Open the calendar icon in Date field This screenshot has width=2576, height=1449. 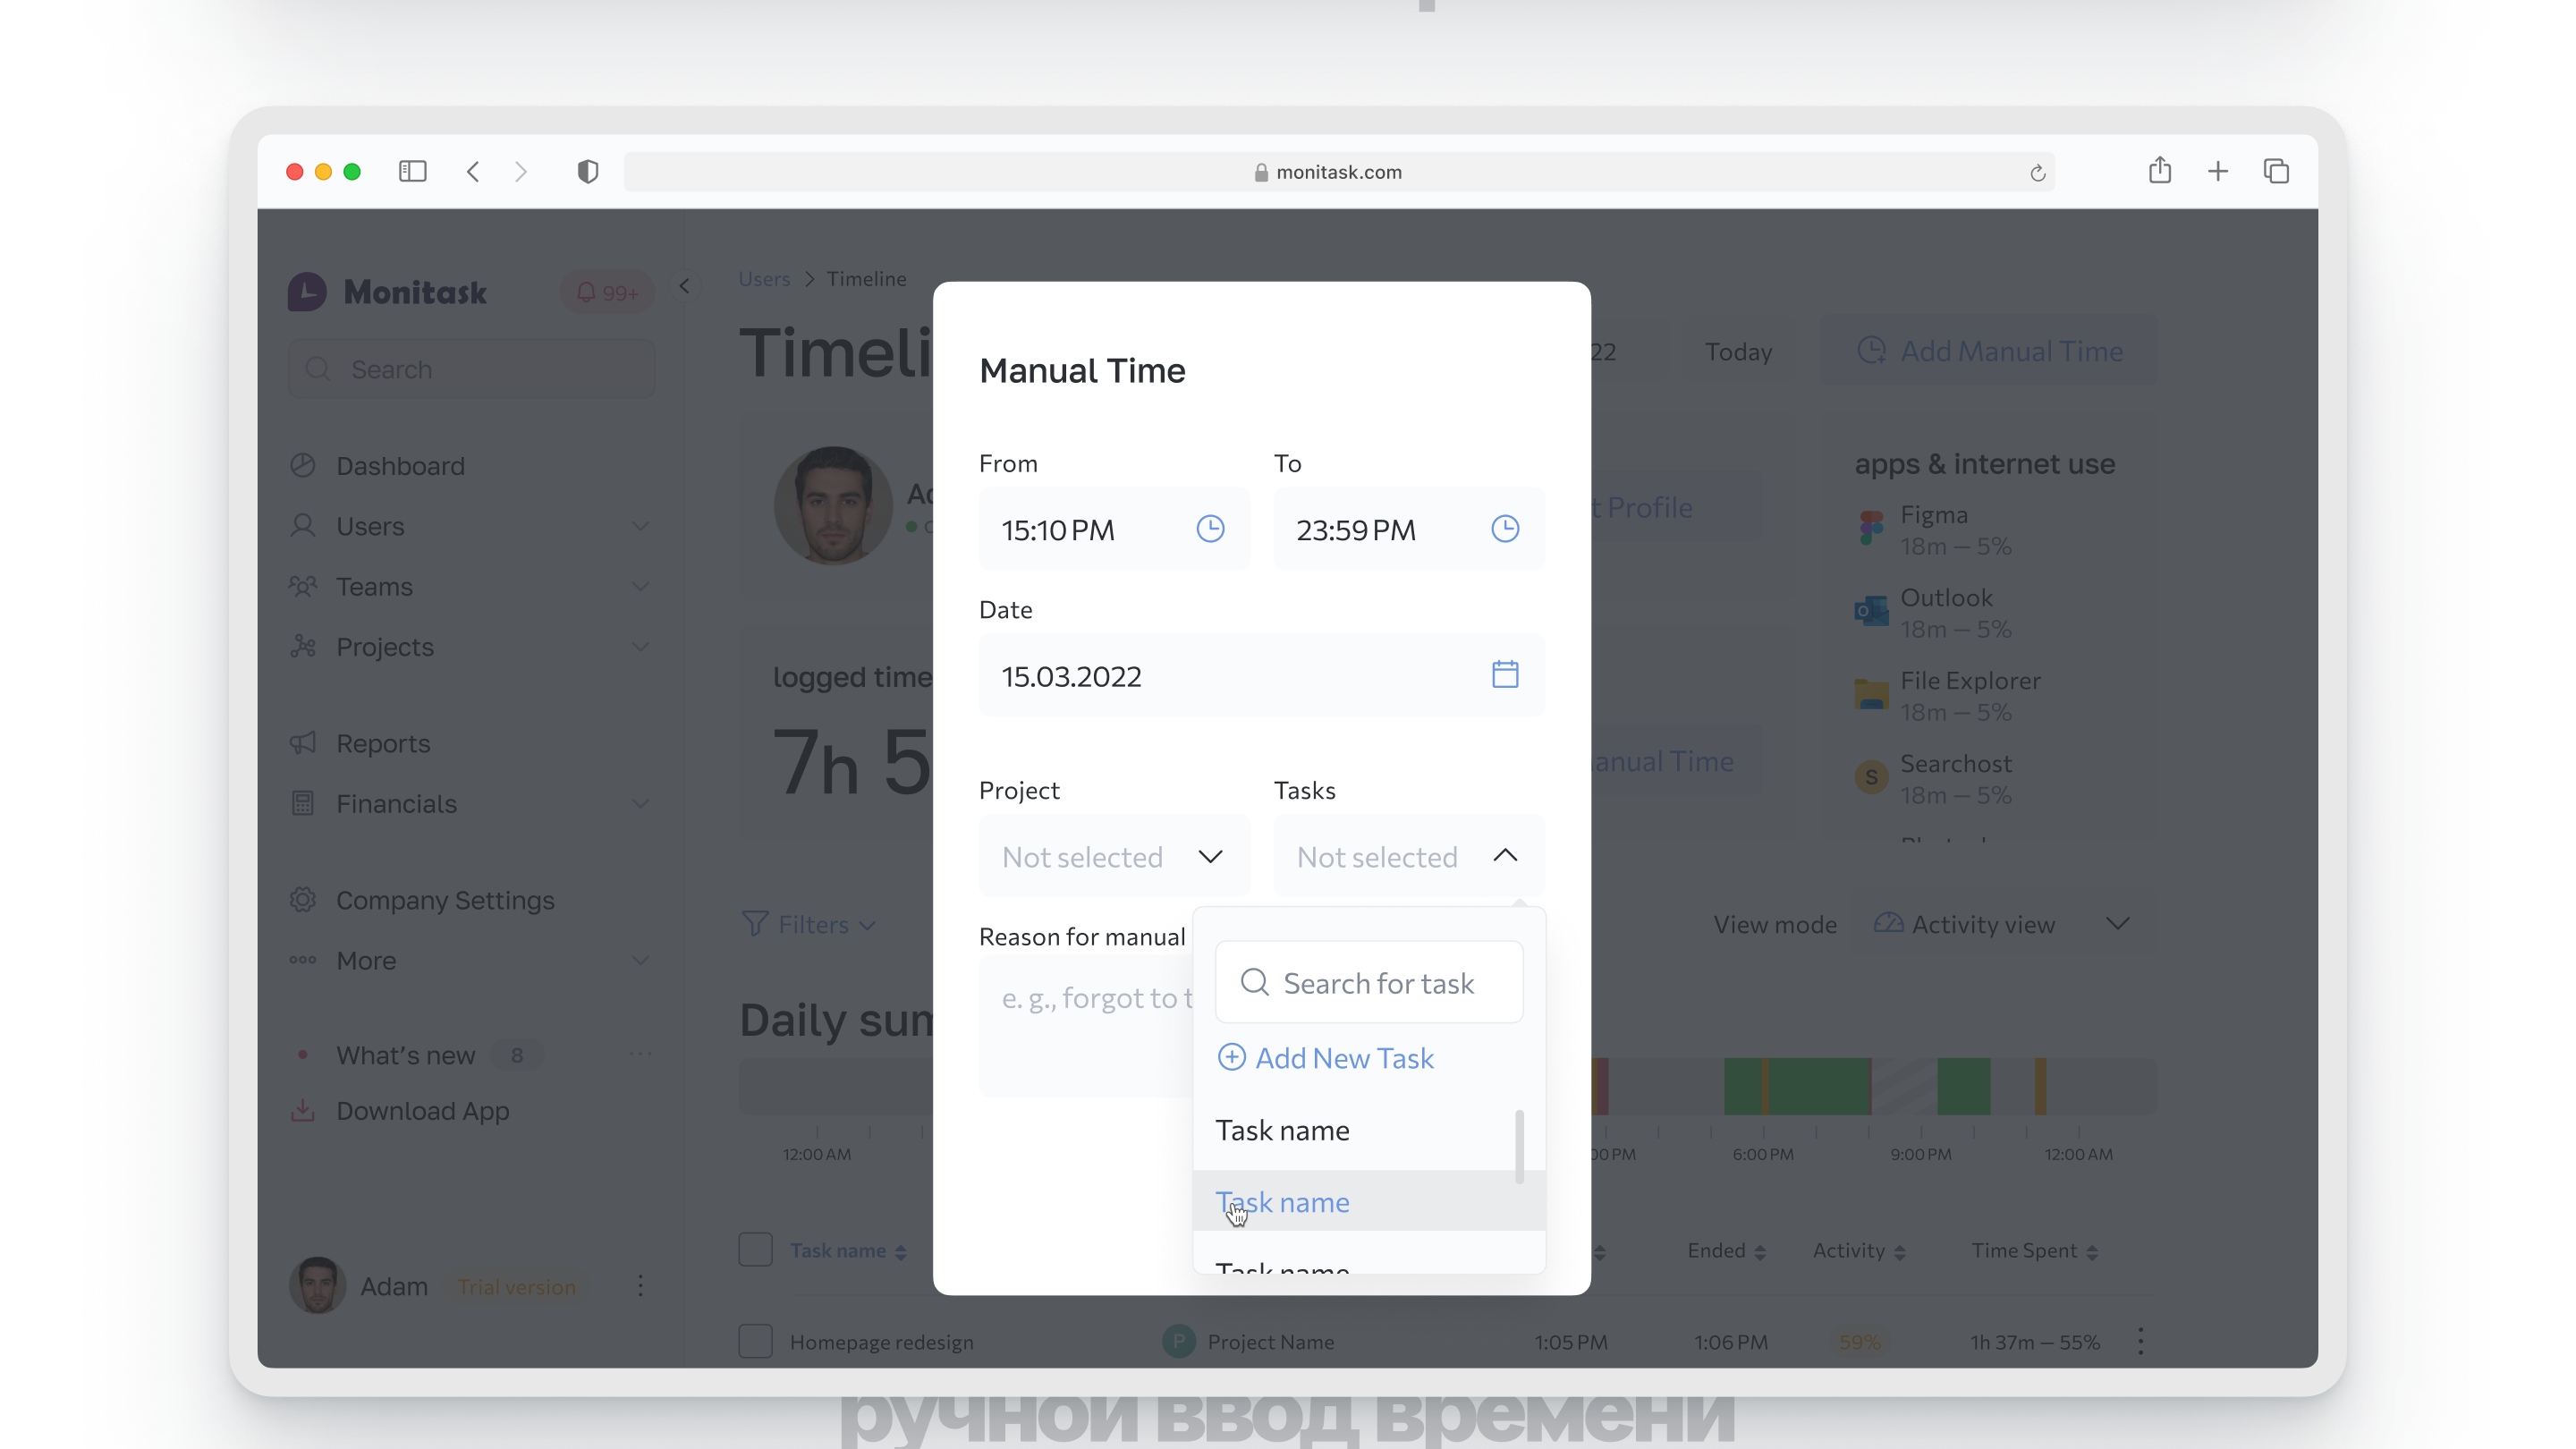(x=1505, y=675)
